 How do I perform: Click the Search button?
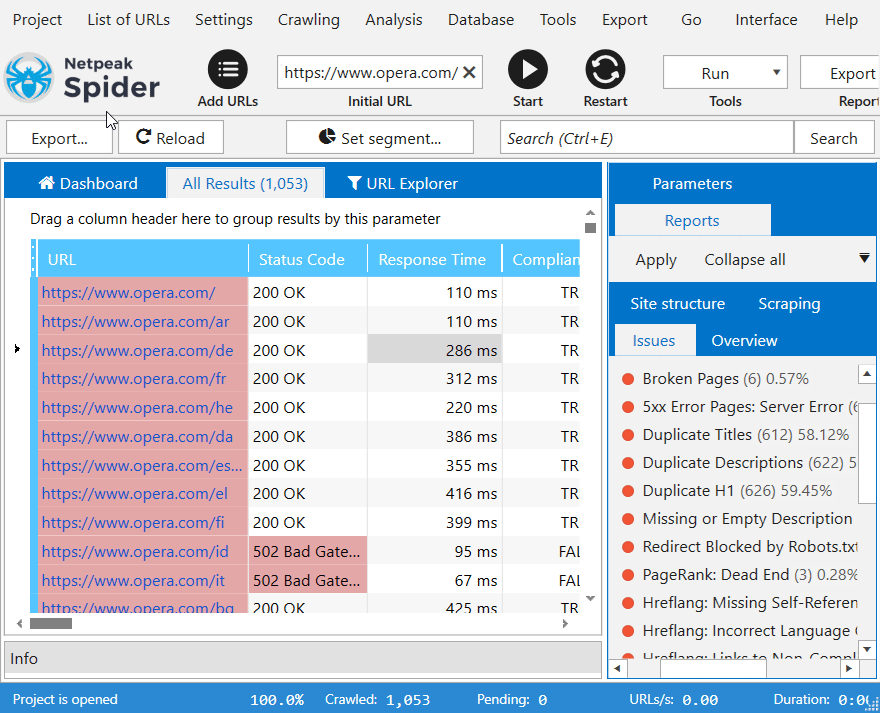point(833,138)
